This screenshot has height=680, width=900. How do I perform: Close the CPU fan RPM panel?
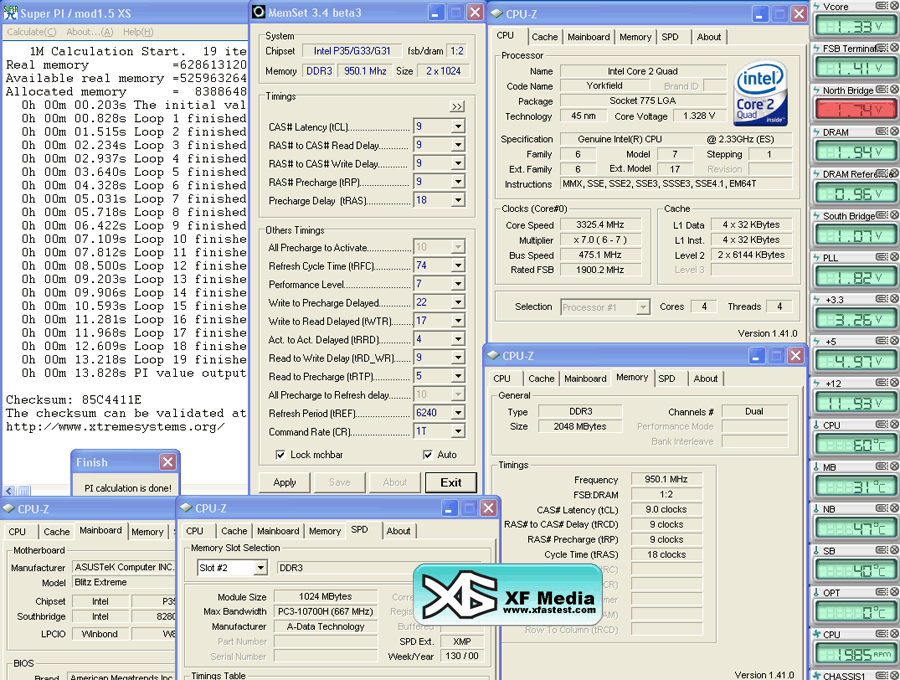(x=894, y=634)
